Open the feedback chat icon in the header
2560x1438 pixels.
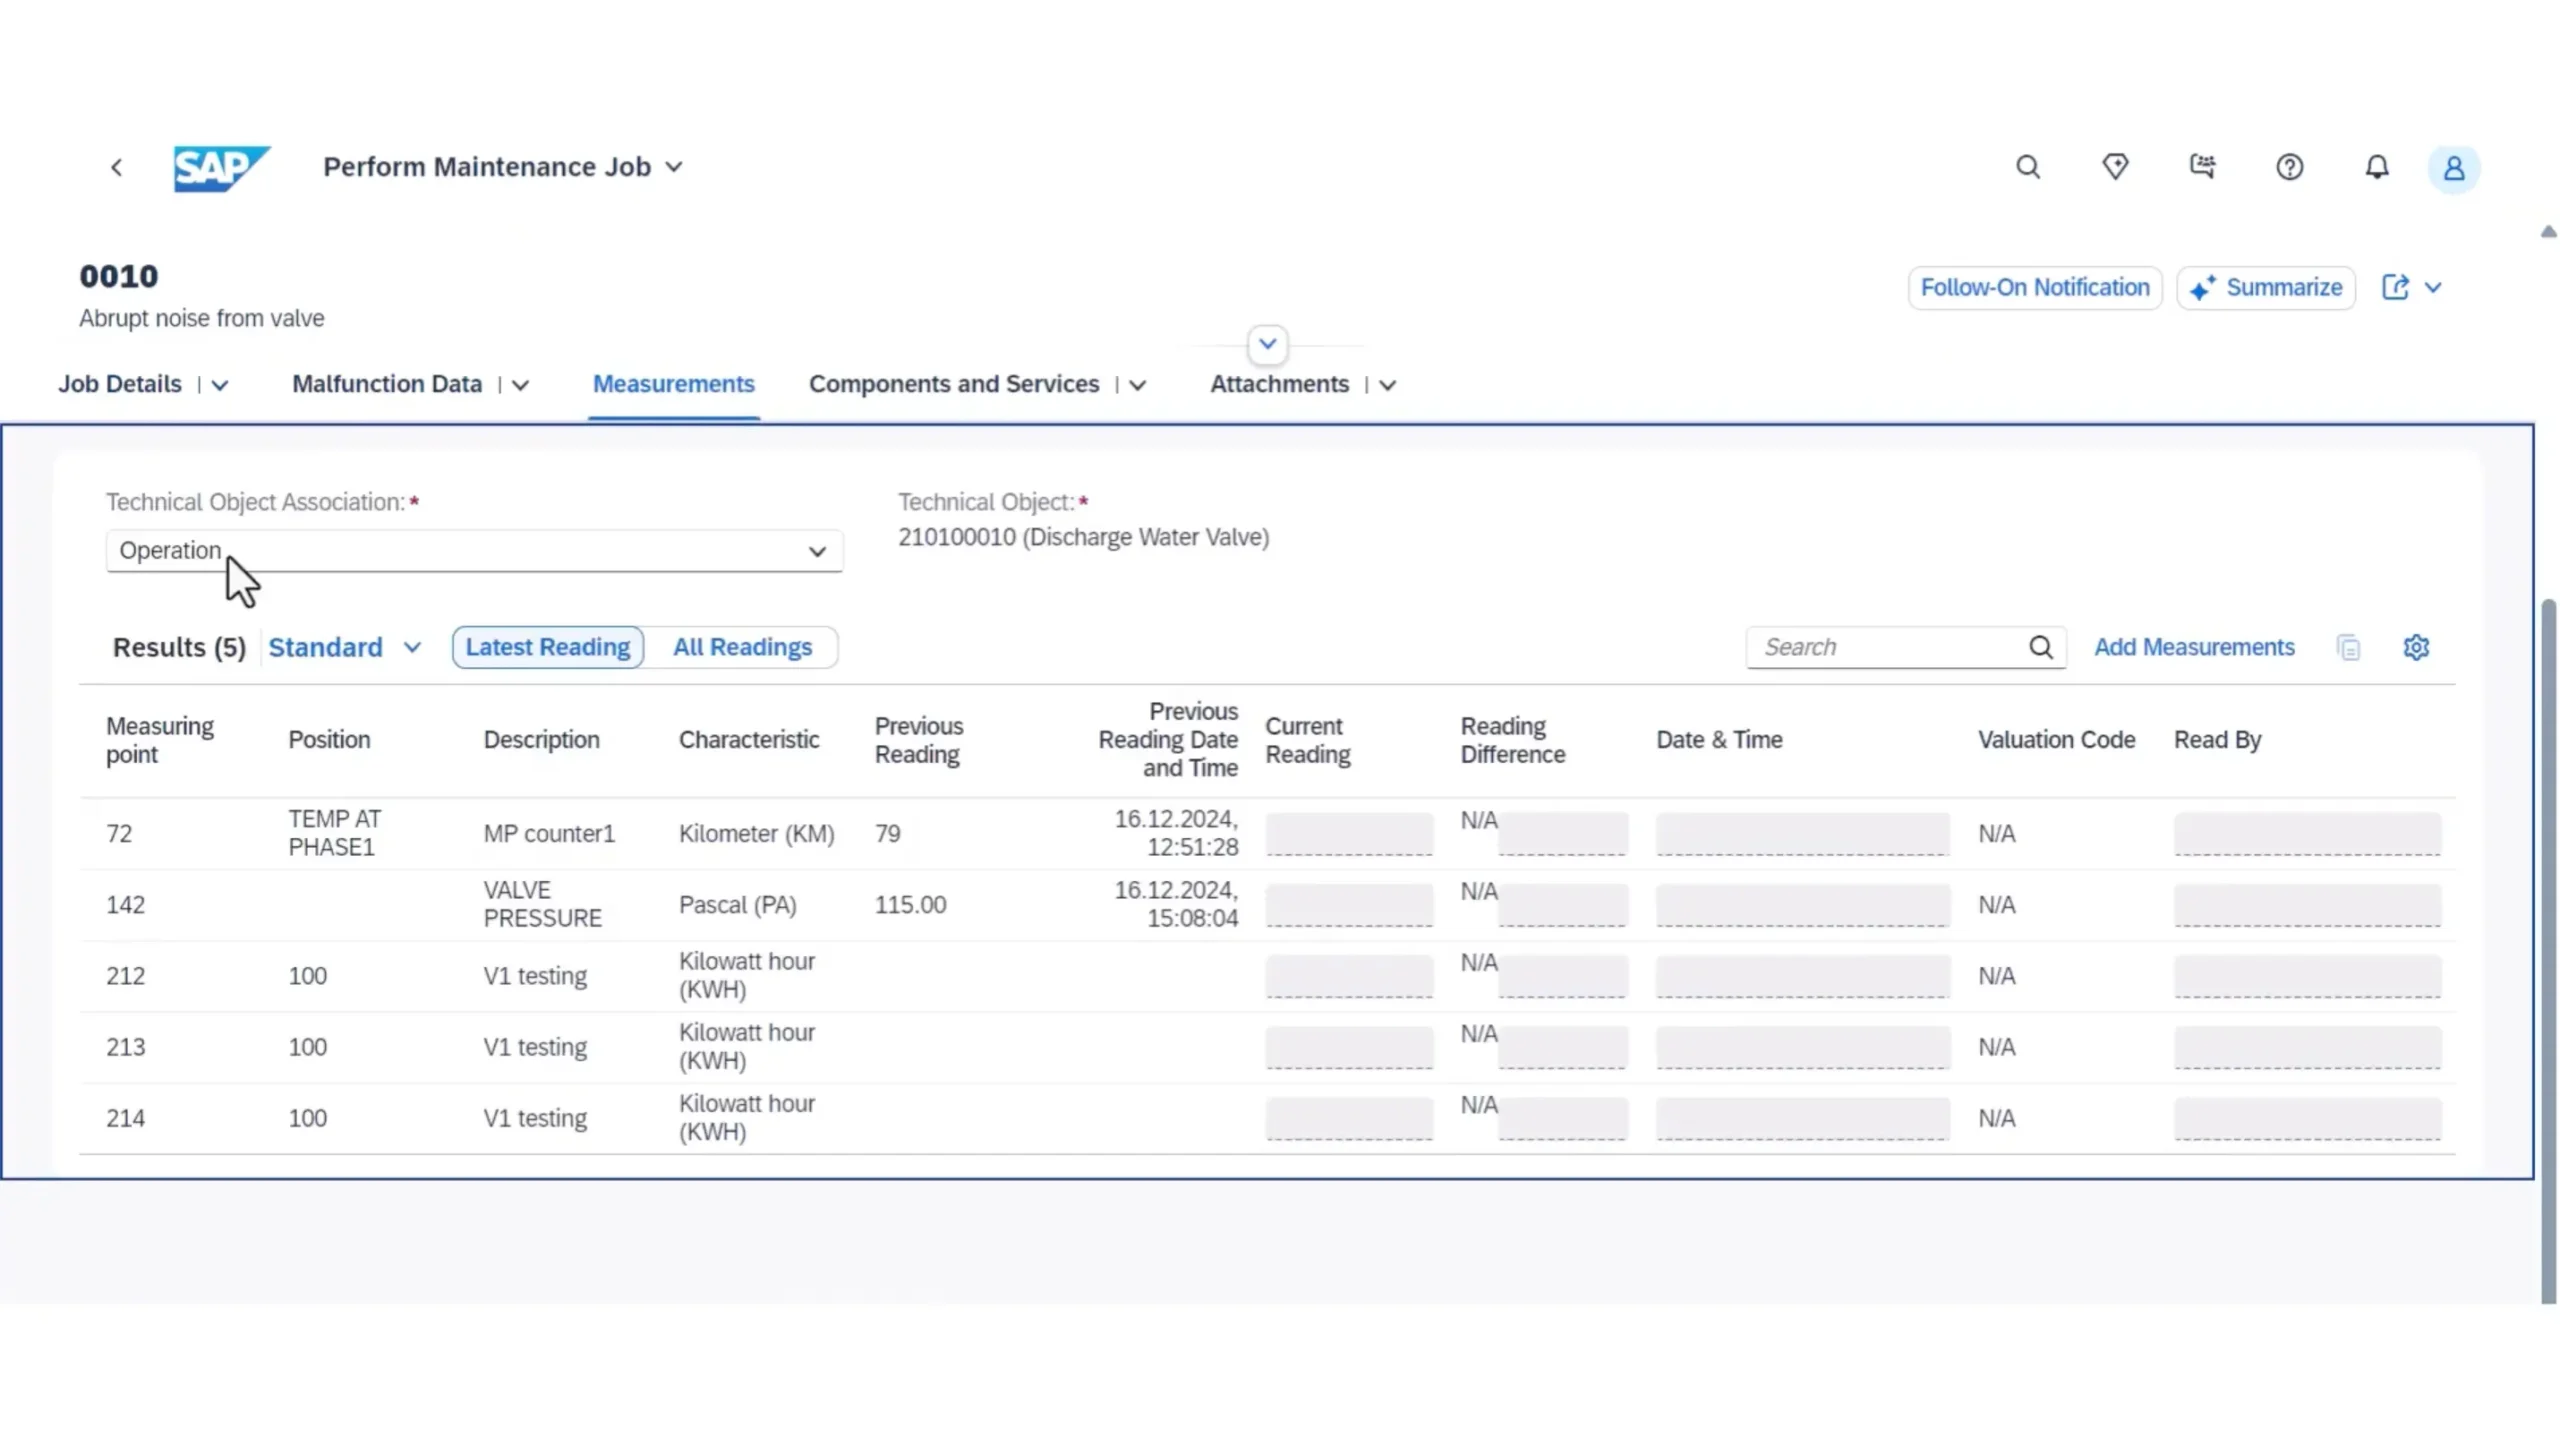click(x=2202, y=167)
